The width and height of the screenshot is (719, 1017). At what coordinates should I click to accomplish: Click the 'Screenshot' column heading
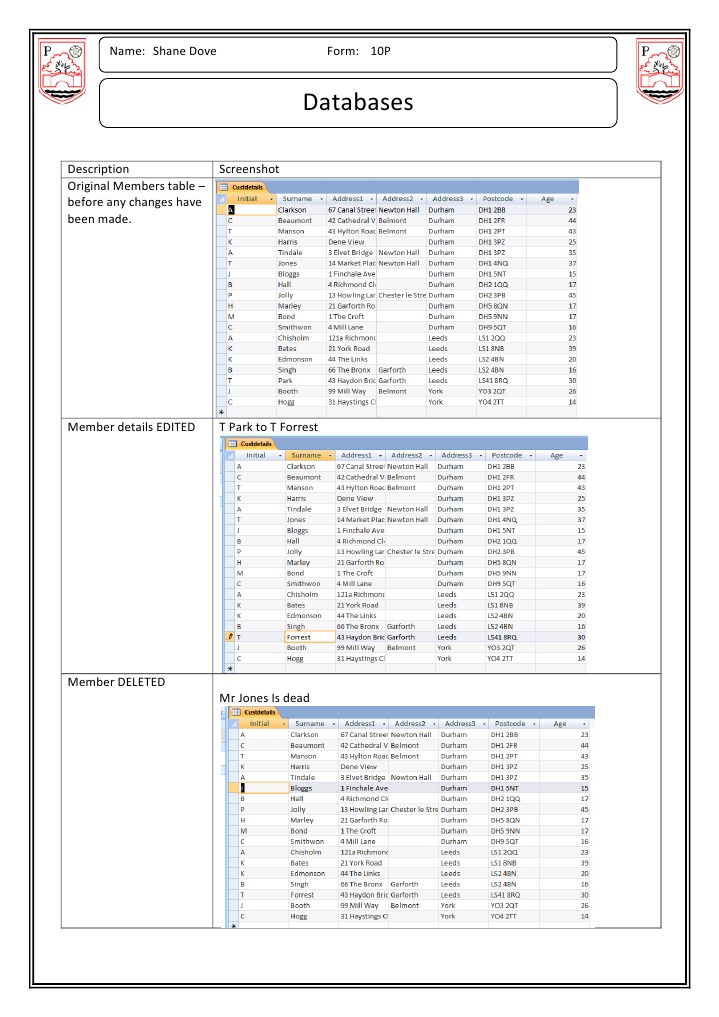(249, 169)
